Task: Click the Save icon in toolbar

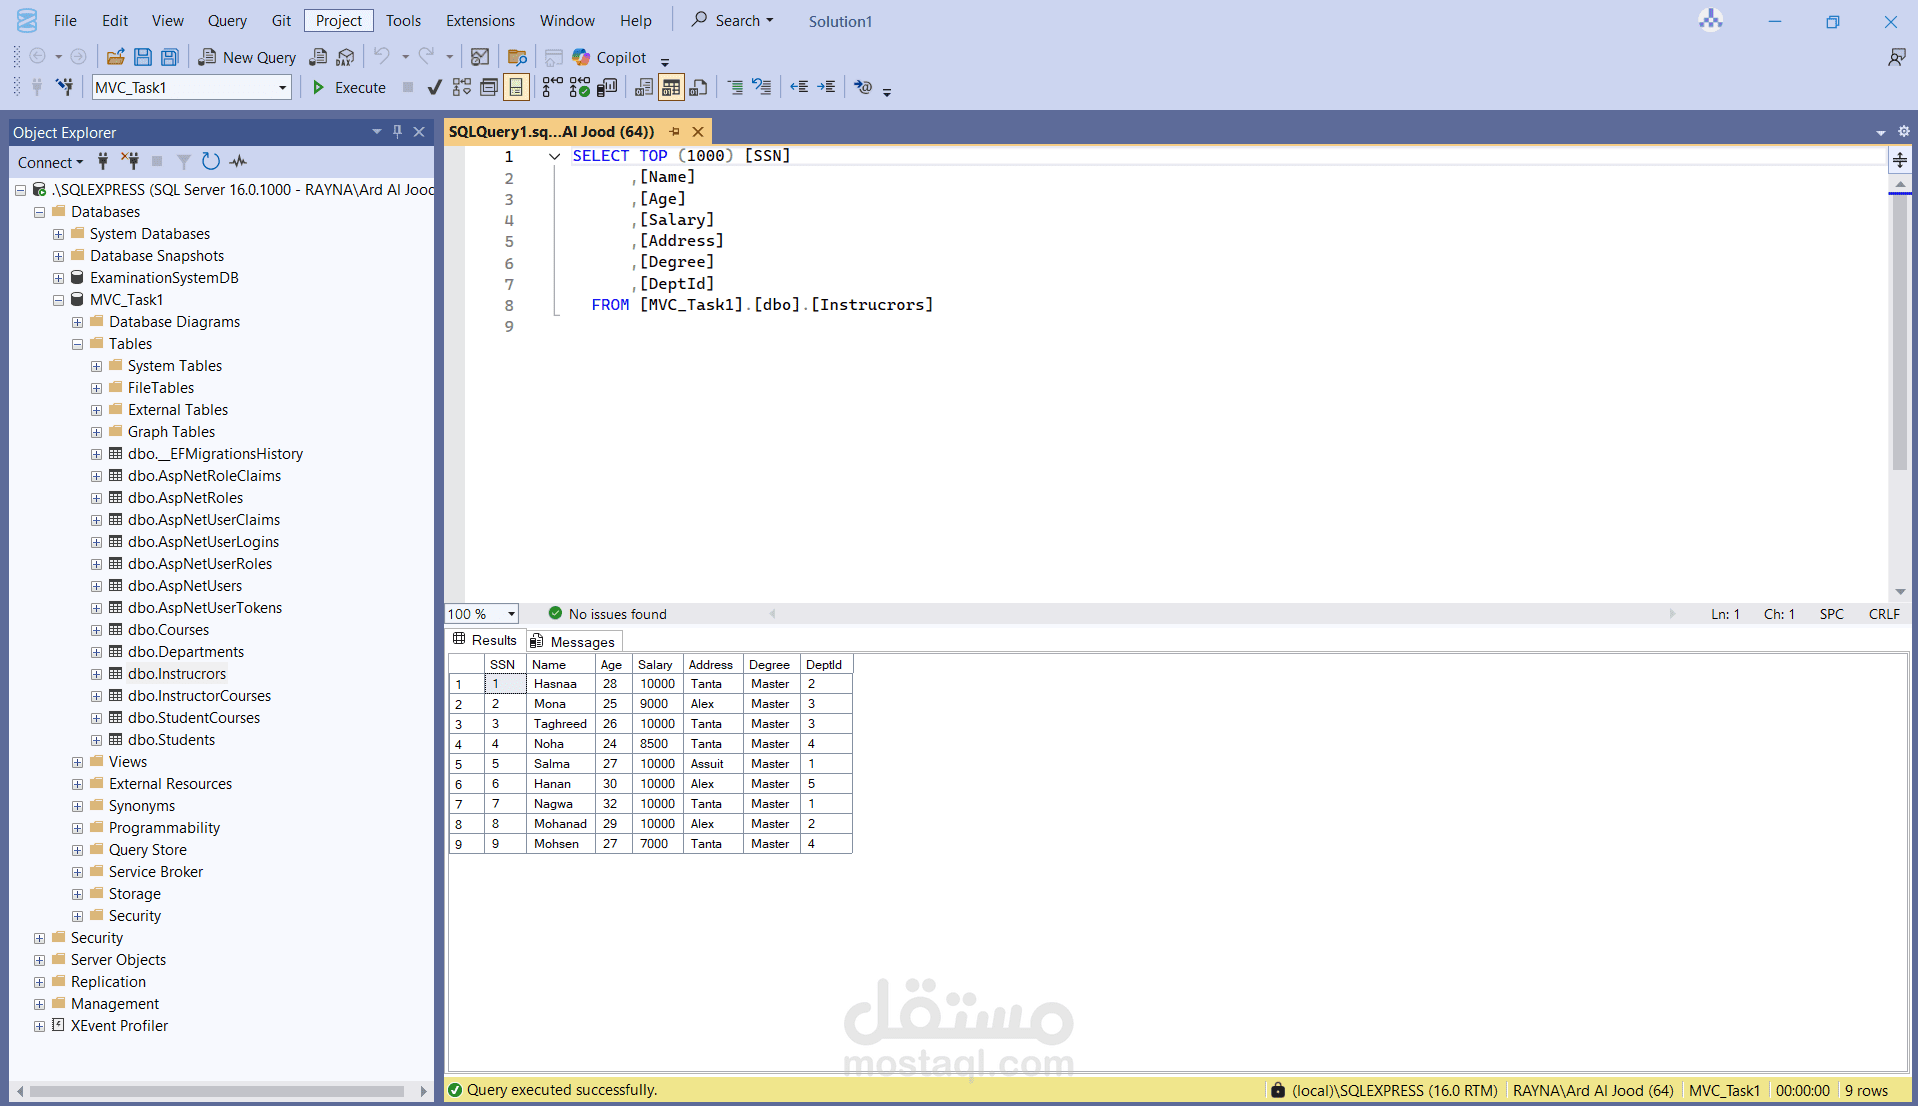Action: click(143, 57)
